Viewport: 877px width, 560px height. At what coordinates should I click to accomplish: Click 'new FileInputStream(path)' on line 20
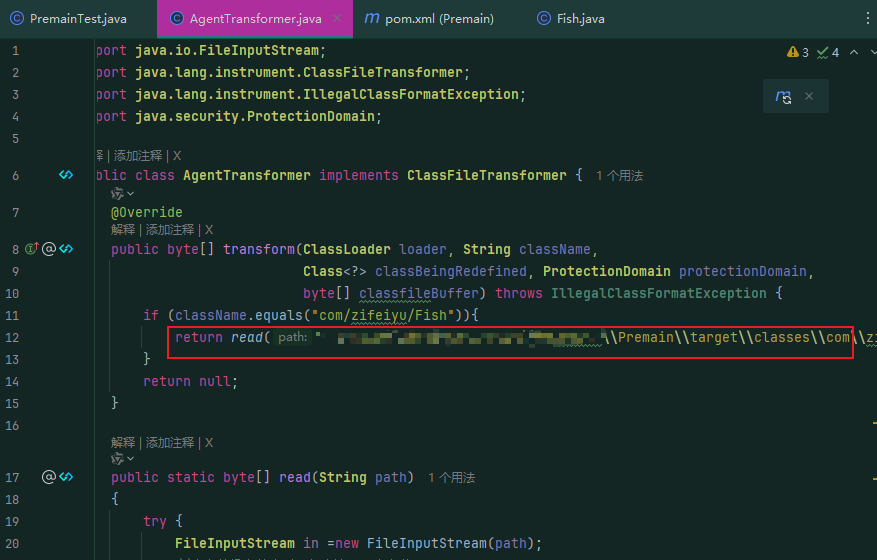pos(435,543)
